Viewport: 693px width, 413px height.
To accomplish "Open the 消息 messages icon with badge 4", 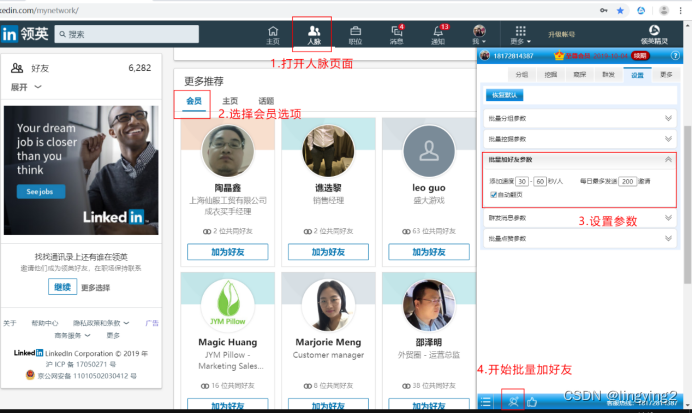I will click(396, 31).
